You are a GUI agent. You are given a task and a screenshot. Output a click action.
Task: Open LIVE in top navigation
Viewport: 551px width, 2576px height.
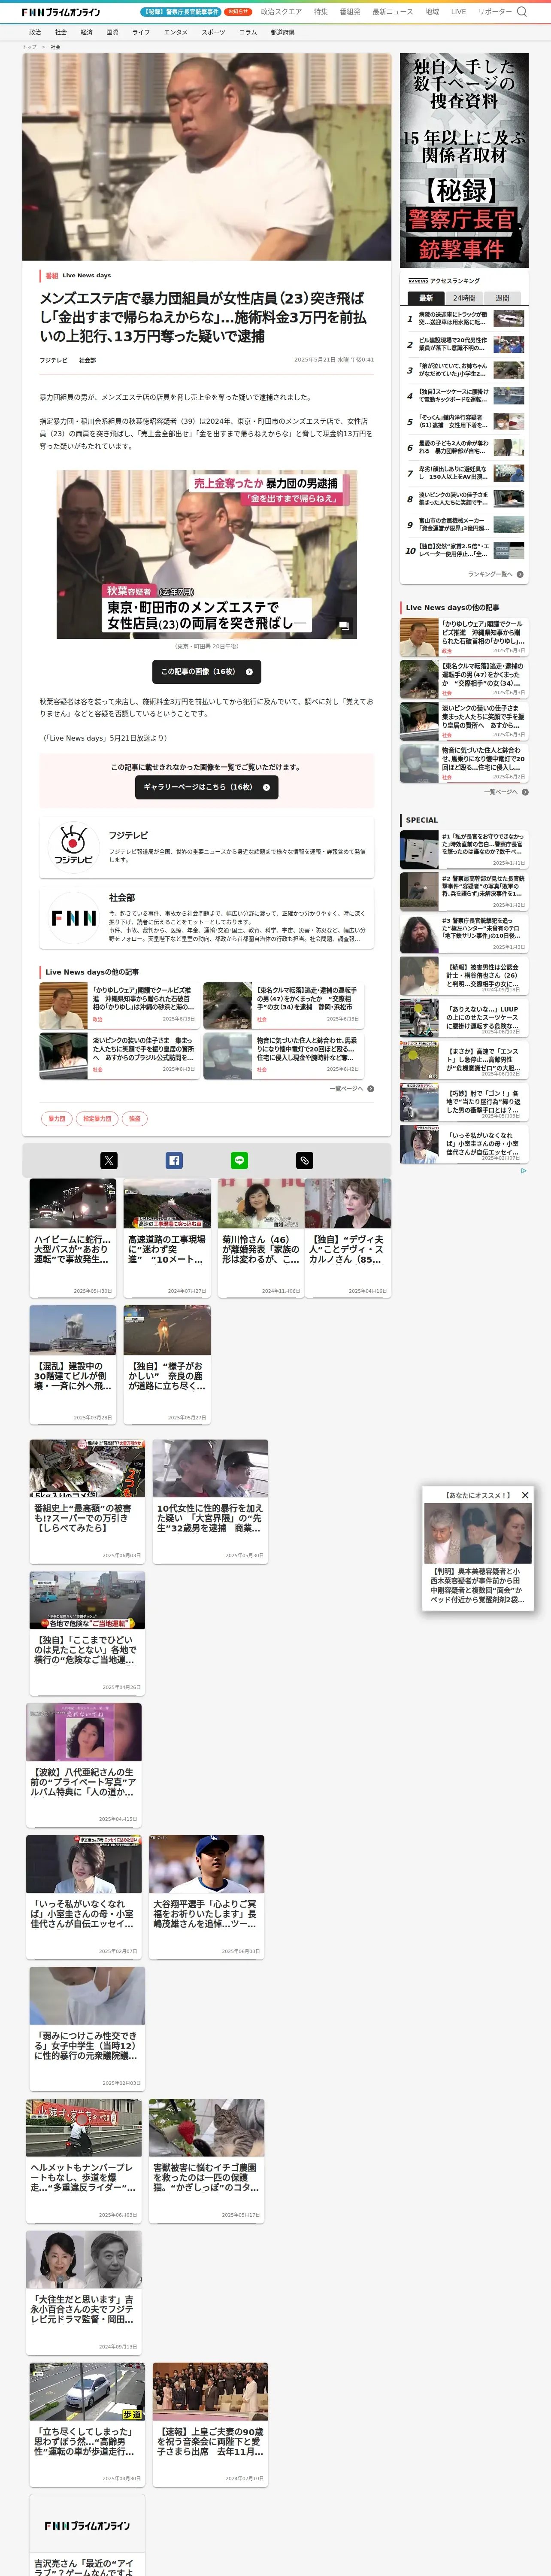coord(458,12)
